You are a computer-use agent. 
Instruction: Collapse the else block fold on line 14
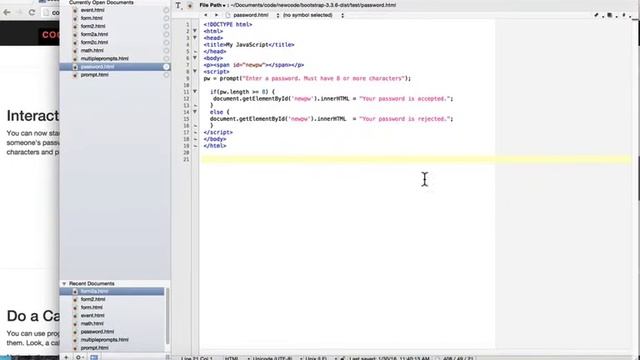click(x=195, y=112)
